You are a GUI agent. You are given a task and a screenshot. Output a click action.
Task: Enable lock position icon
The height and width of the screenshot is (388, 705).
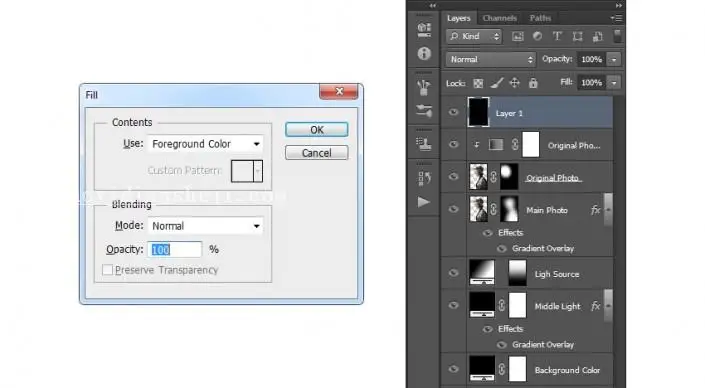pyautogui.click(x=514, y=83)
